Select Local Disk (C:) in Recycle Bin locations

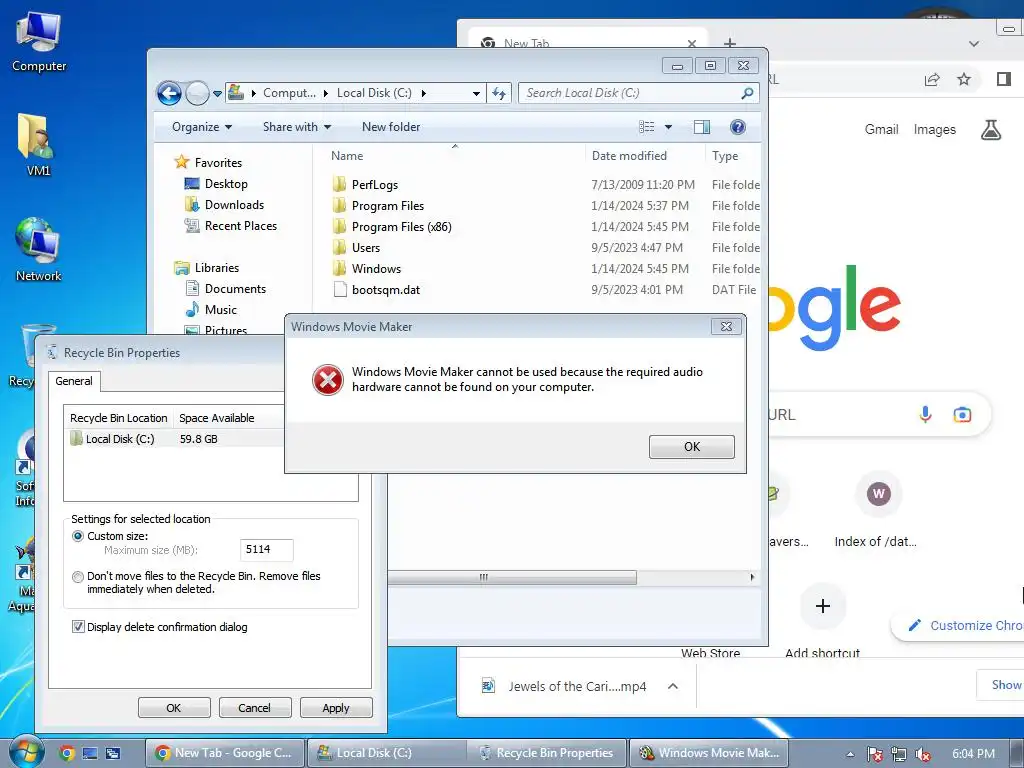[120, 439]
